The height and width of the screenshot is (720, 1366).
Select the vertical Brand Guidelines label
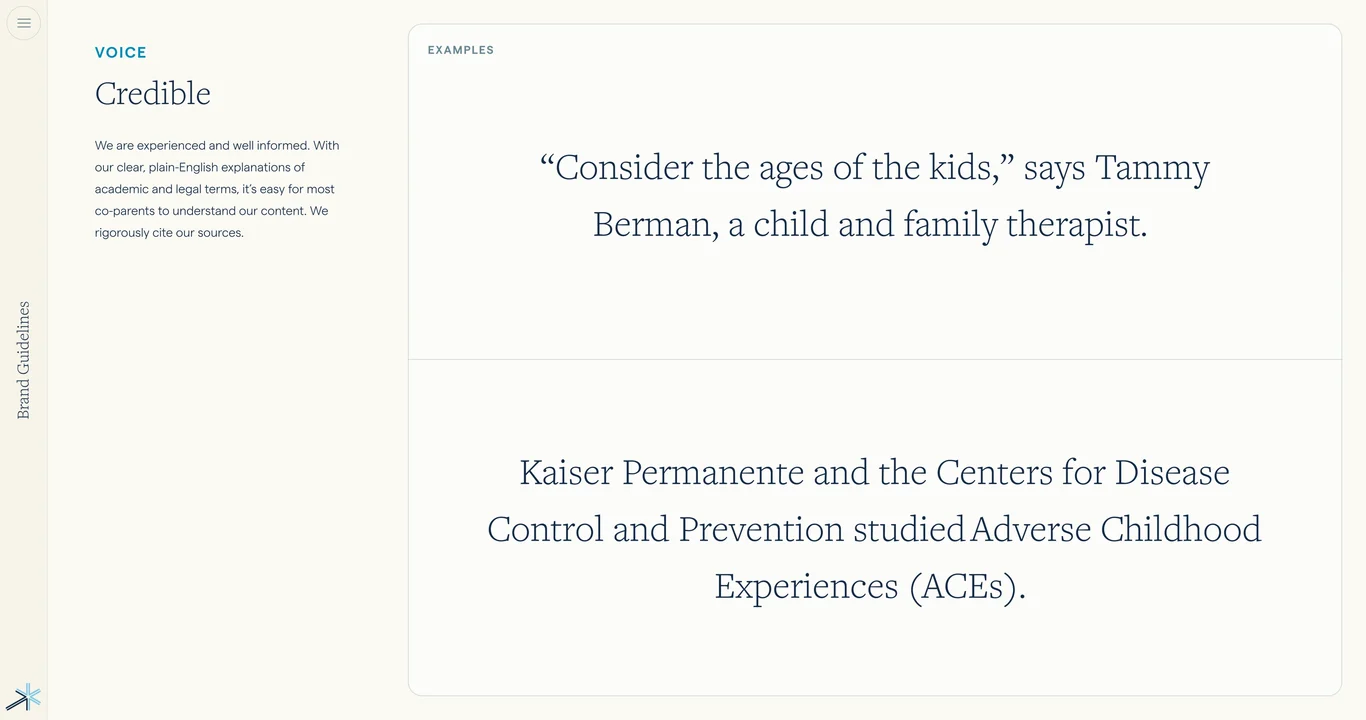(24, 360)
